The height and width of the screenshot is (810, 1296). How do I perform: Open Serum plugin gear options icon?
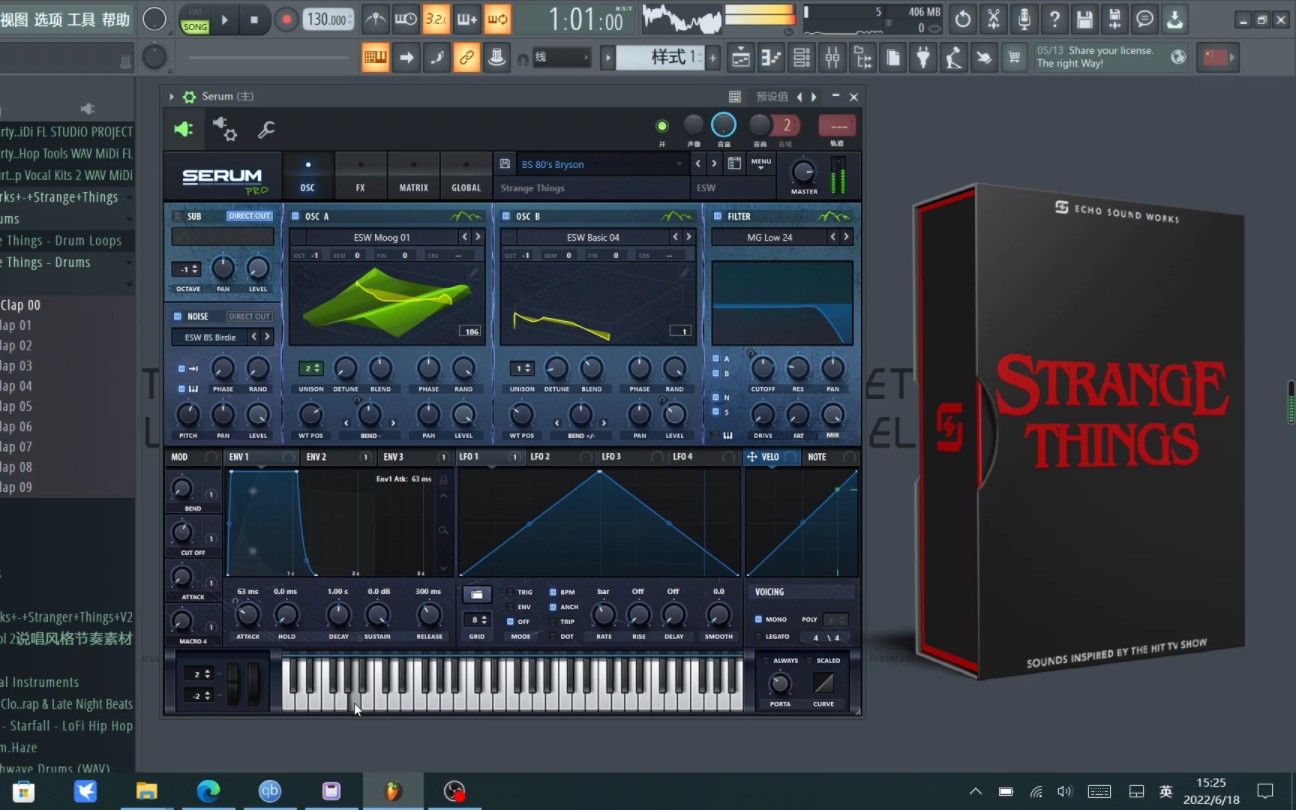pyautogui.click(x=225, y=129)
